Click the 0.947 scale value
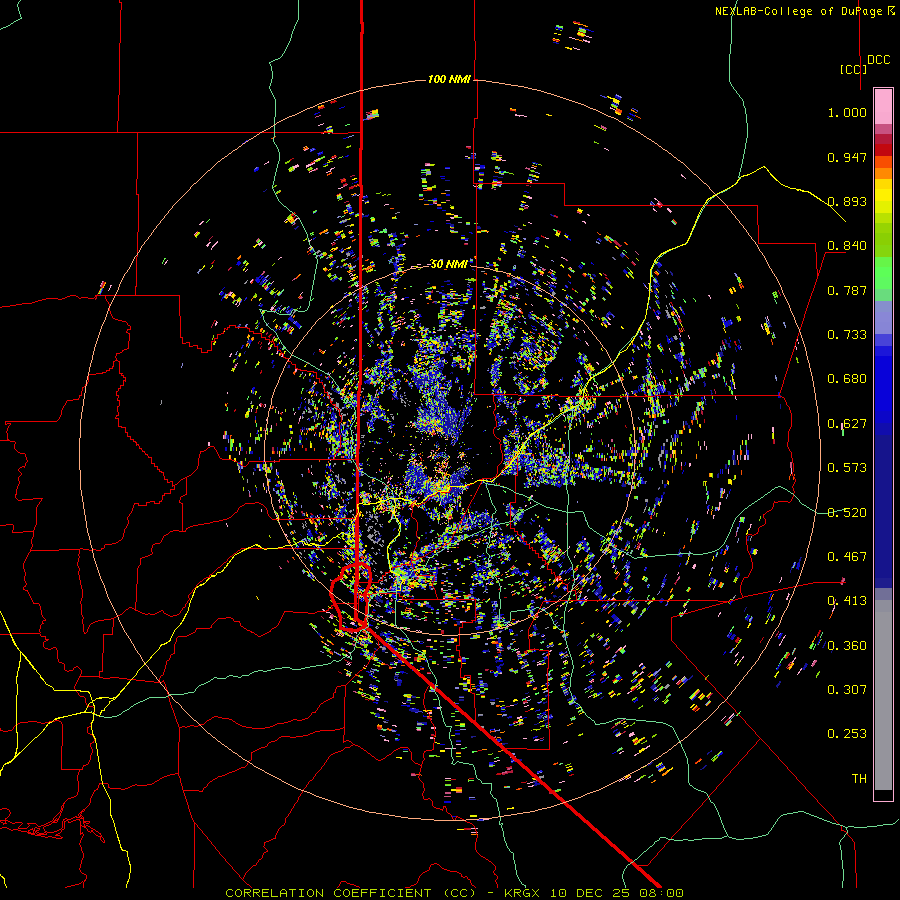The width and height of the screenshot is (900, 900). 847,157
